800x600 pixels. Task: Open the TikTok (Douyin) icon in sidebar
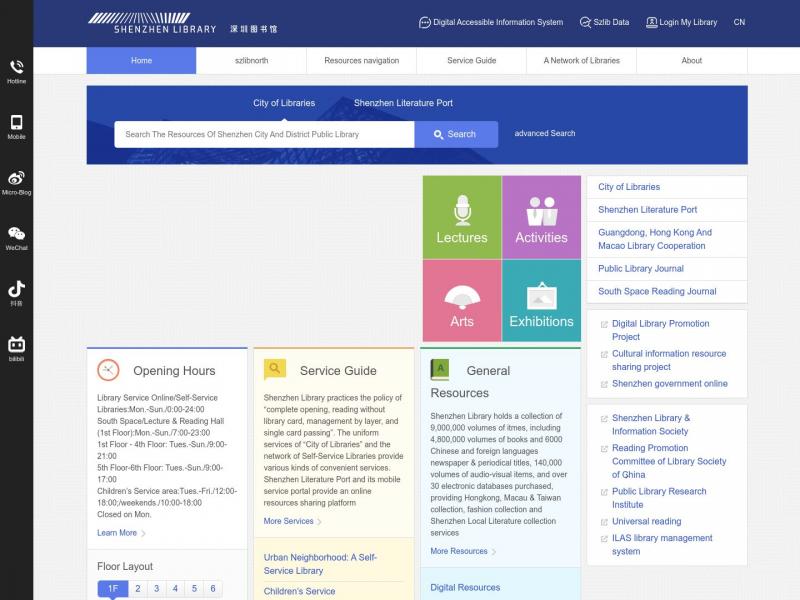[x=16, y=289]
